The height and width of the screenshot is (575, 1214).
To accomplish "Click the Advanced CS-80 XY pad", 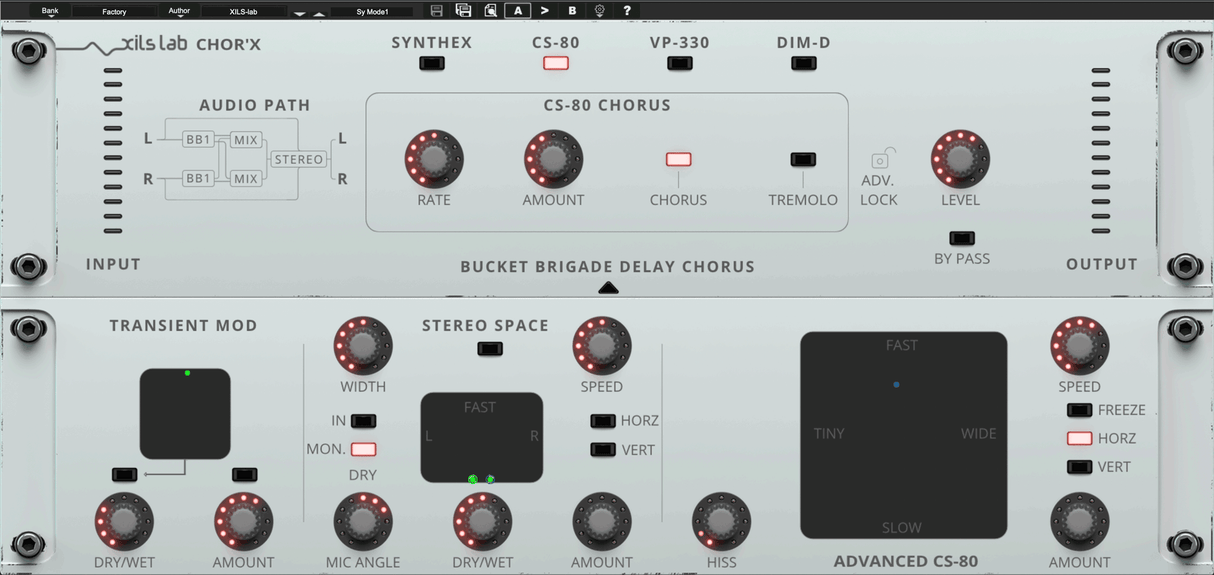I will (x=903, y=435).
